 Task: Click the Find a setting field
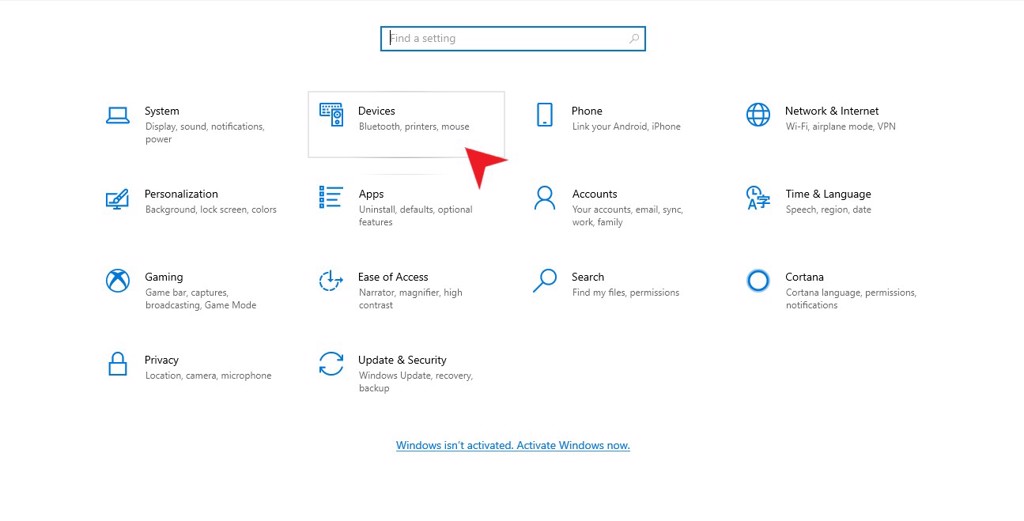click(513, 39)
